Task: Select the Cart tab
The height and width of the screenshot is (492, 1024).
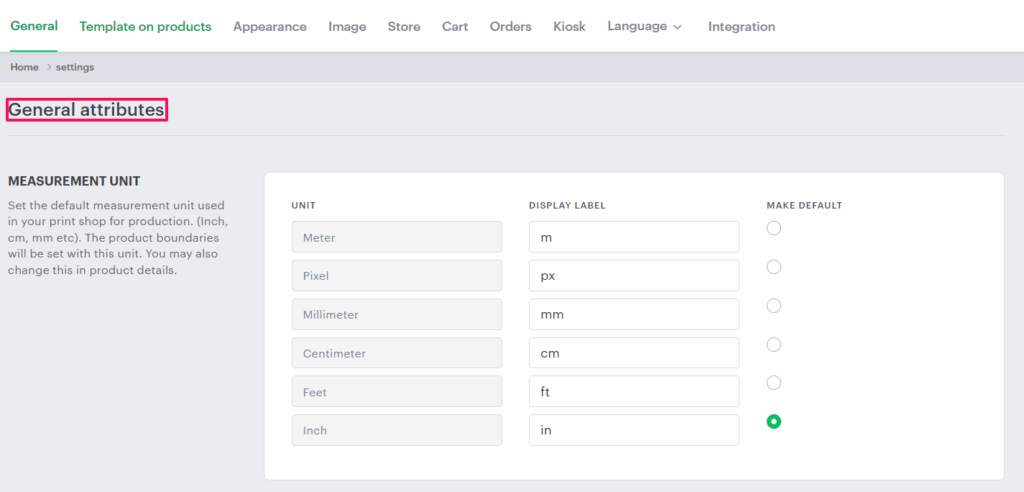Action: 455,27
